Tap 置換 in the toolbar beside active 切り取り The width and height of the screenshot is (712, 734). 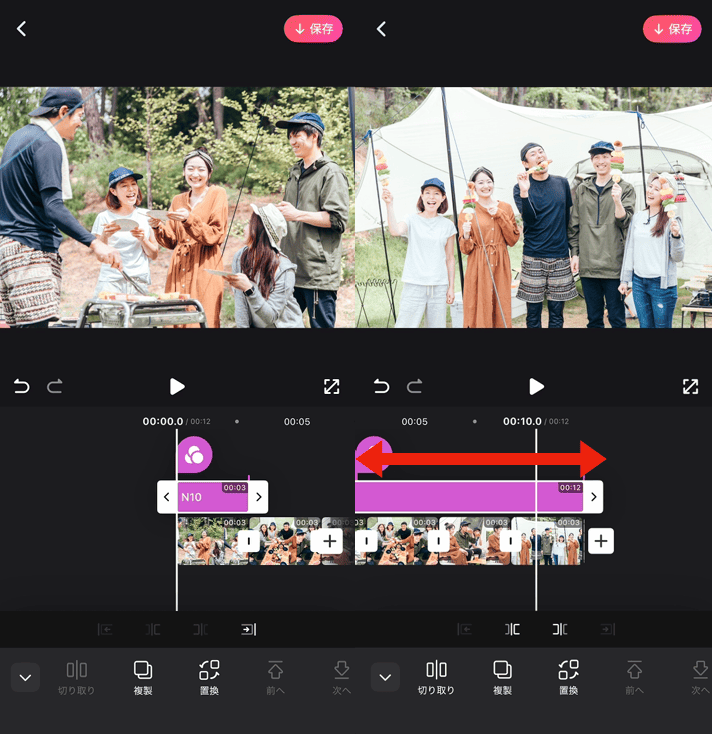click(568, 677)
